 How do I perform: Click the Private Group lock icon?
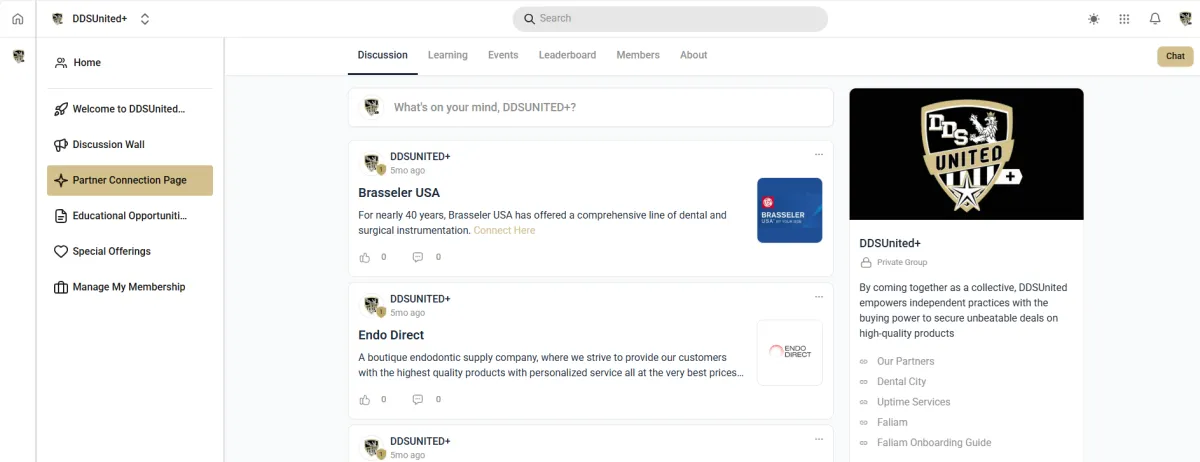[865, 262]
